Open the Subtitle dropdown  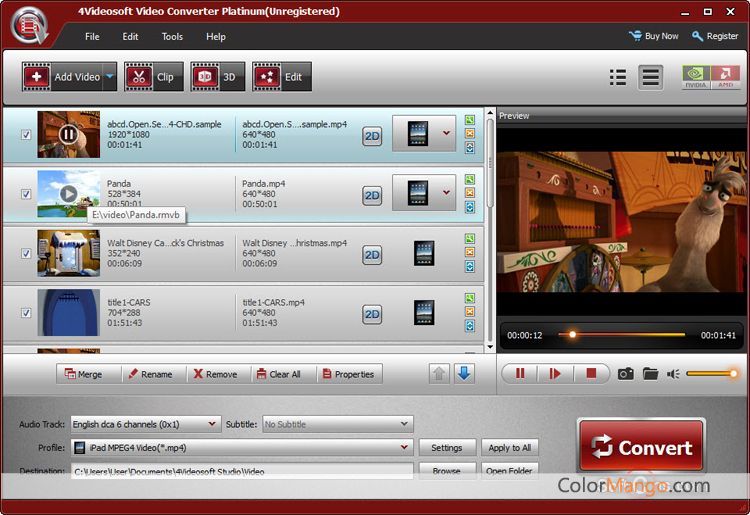tap(338, 424)
